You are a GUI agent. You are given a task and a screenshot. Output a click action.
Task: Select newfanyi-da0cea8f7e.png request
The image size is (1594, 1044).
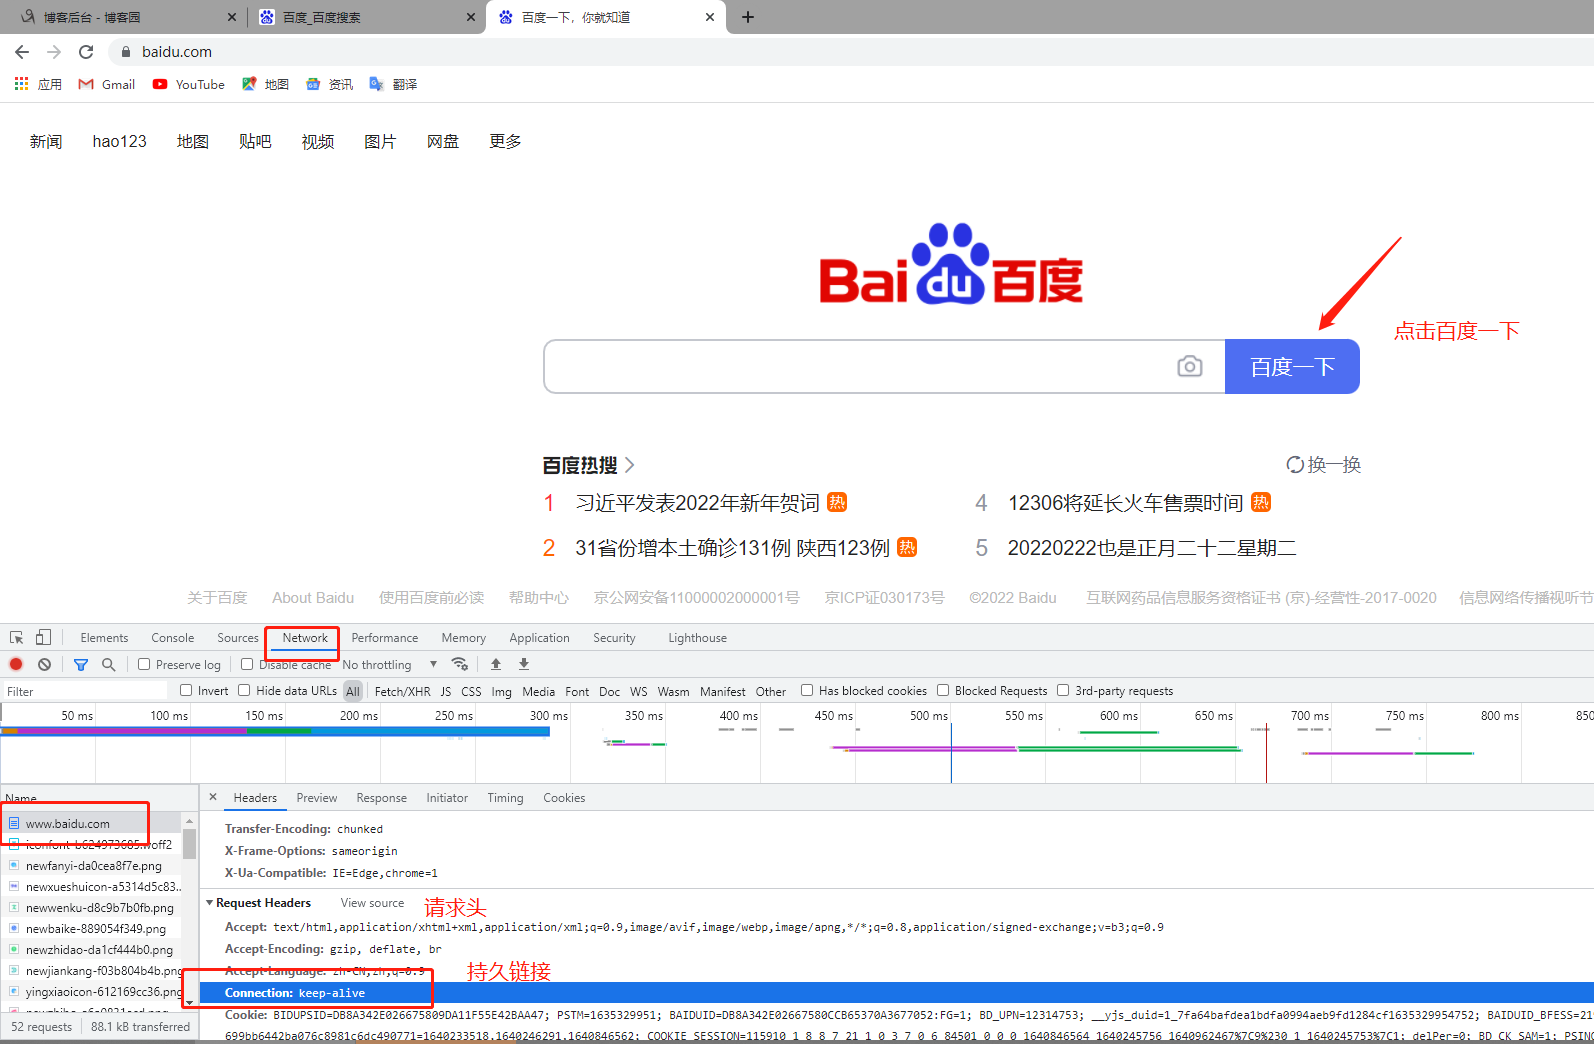[x=93, y=866]
